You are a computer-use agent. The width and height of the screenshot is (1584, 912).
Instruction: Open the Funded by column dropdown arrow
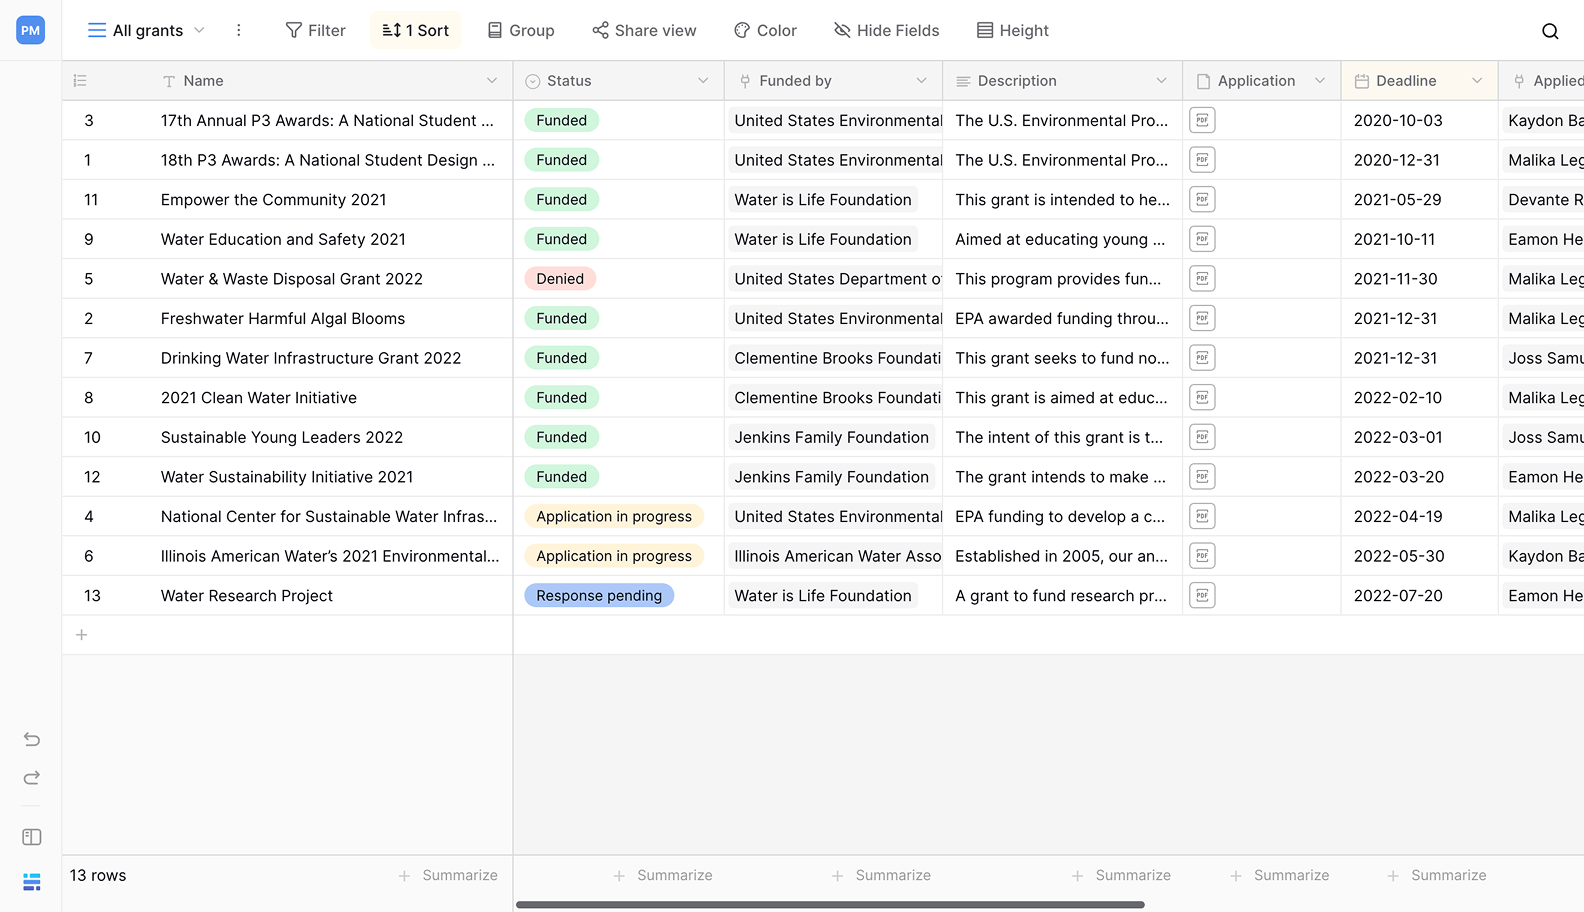click(x=921, y=81)
